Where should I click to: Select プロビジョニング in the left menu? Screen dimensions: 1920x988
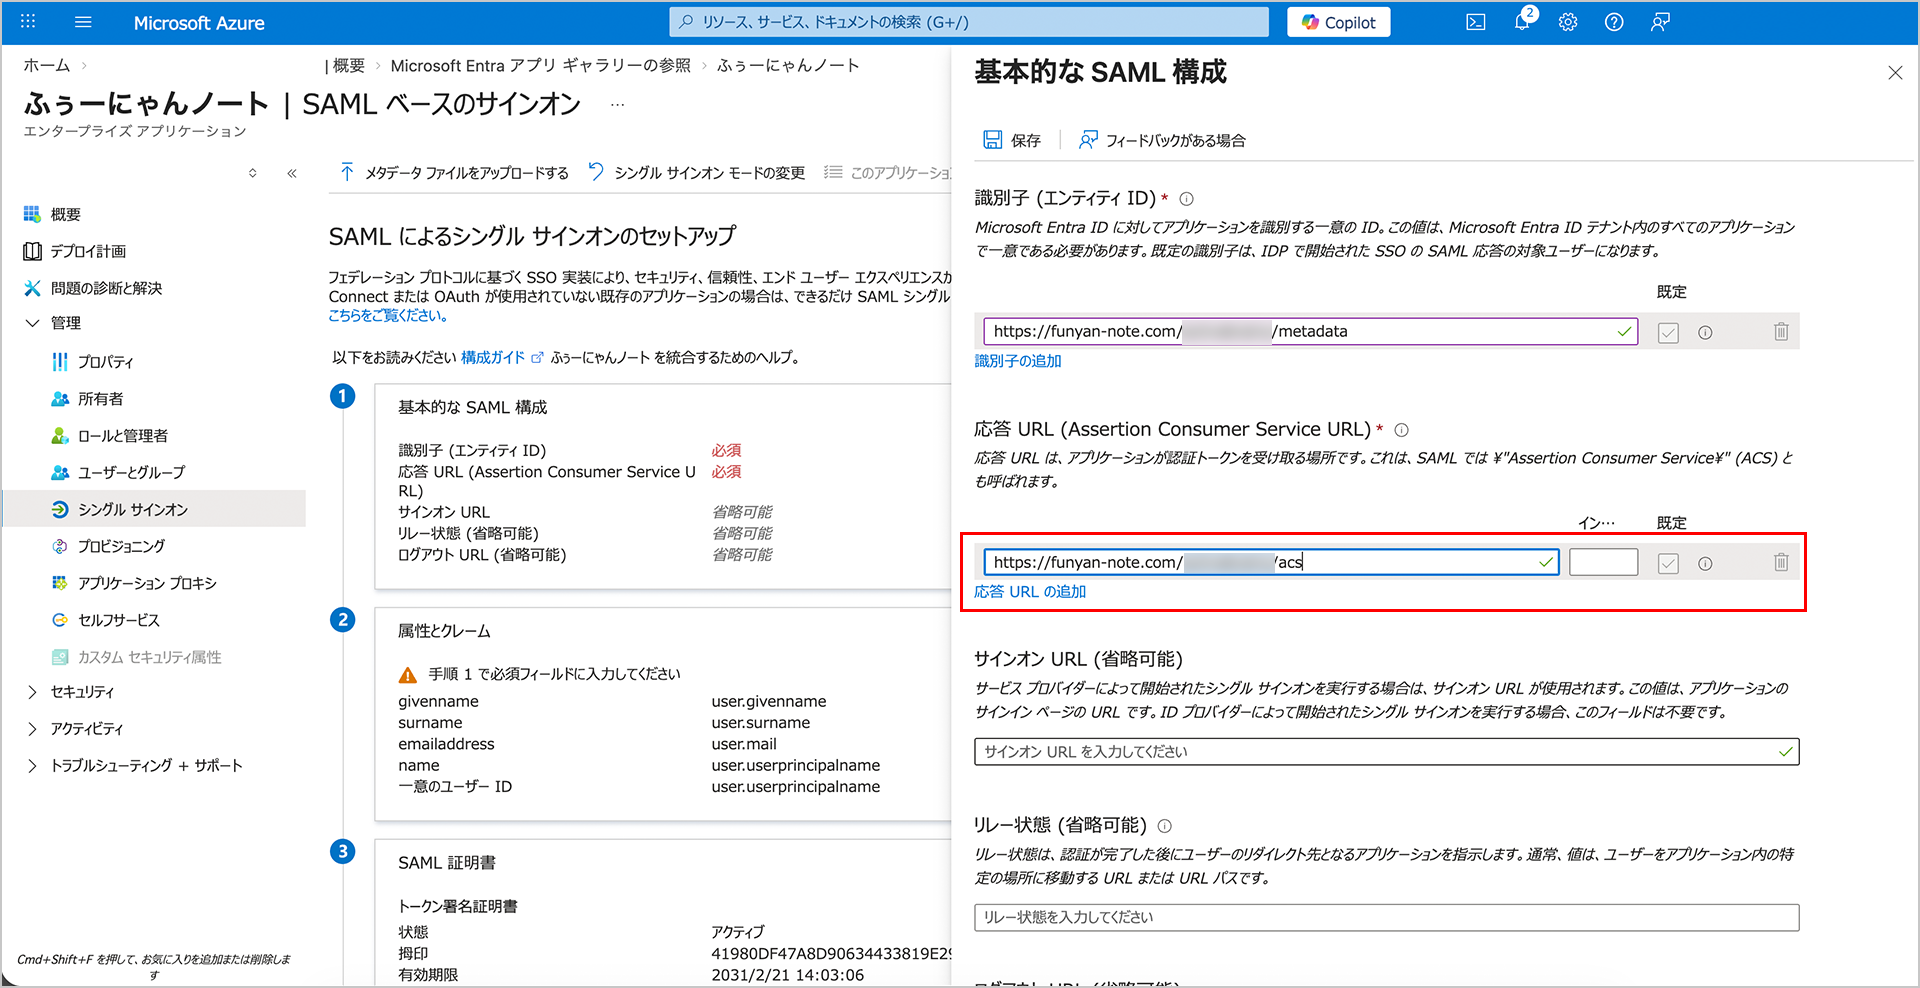pos(121,546)
